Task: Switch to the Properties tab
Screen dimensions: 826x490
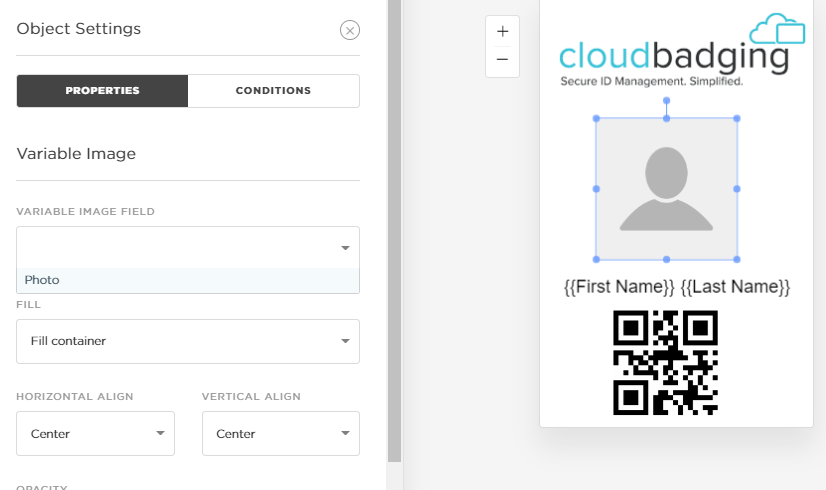Action: 102,91
